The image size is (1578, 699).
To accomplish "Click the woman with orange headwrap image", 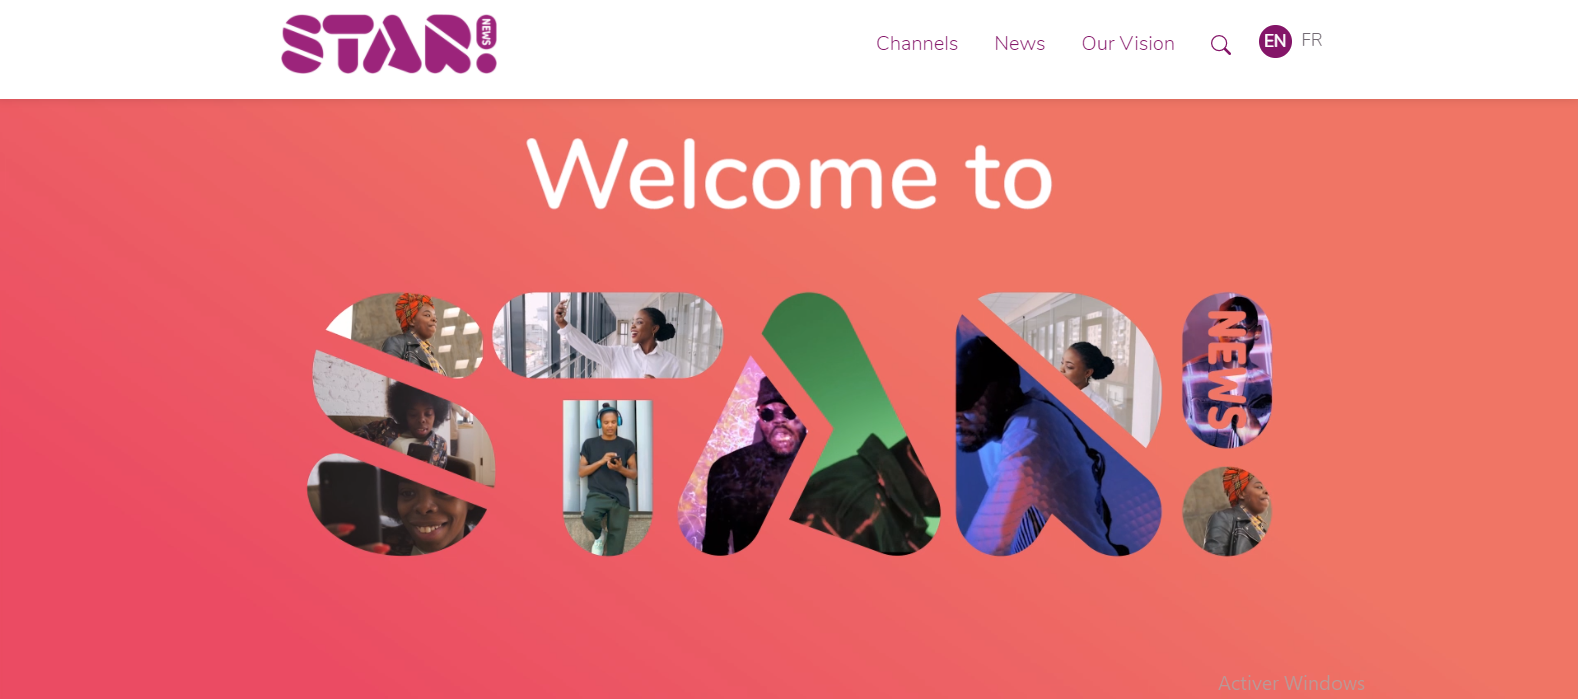I will (420, 330).
